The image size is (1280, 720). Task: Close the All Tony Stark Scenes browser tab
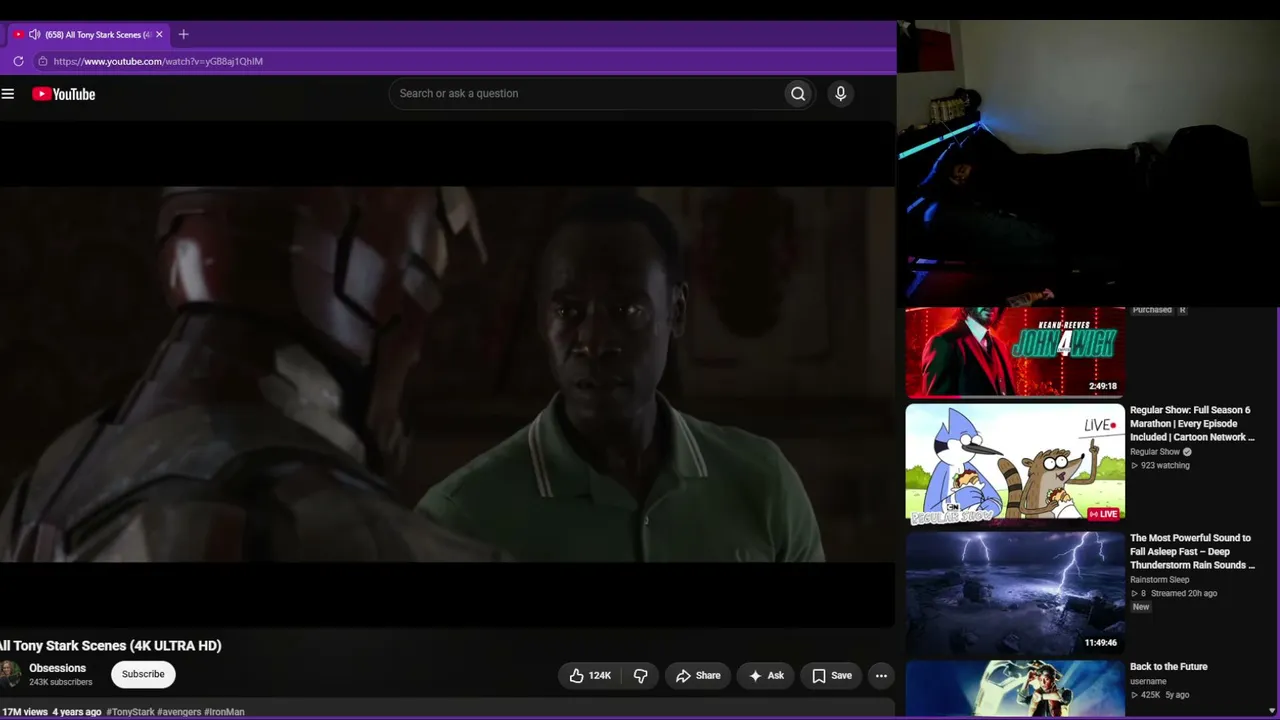159,34
